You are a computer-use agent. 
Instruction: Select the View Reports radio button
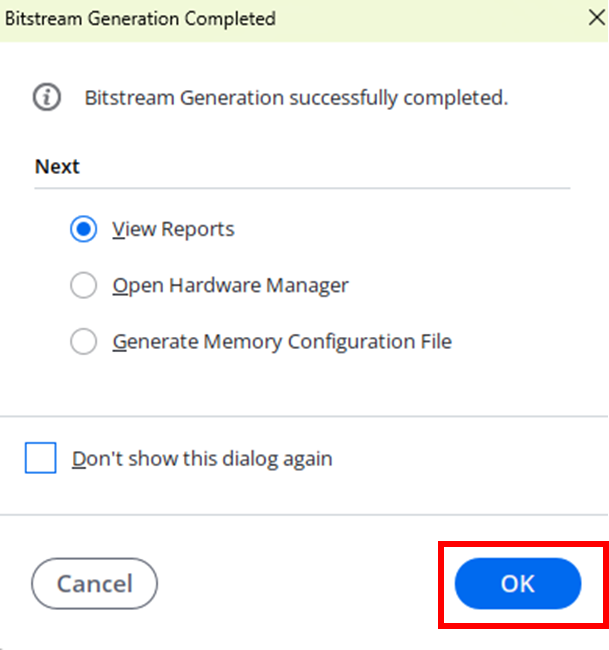[83, 229]
